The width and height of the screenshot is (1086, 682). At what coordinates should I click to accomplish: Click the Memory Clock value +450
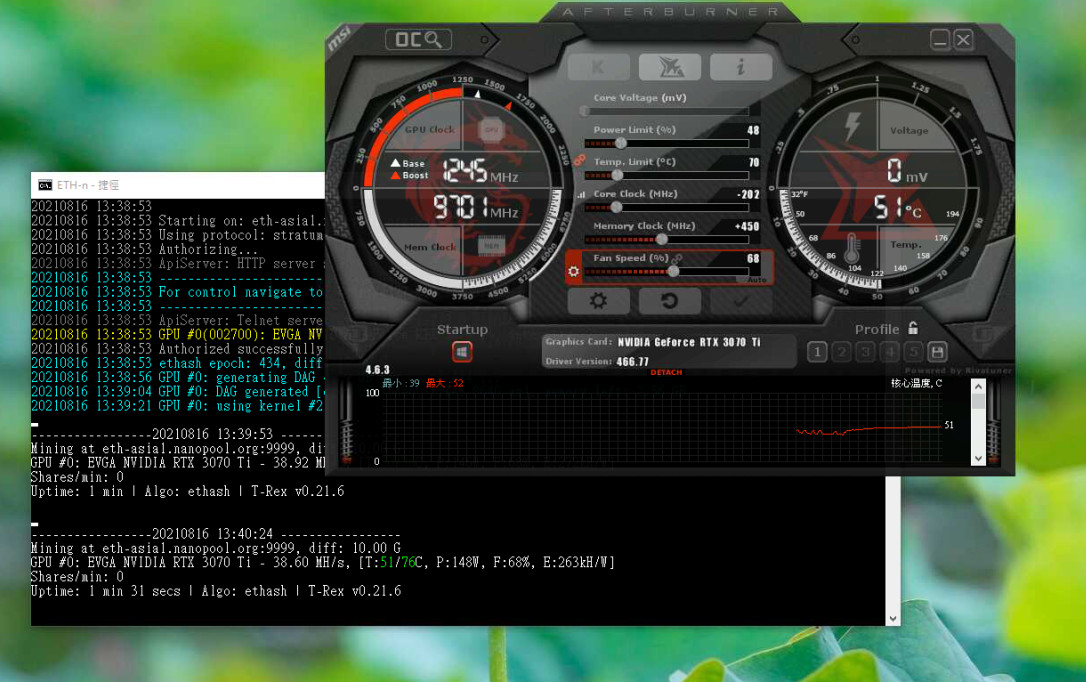747,226
